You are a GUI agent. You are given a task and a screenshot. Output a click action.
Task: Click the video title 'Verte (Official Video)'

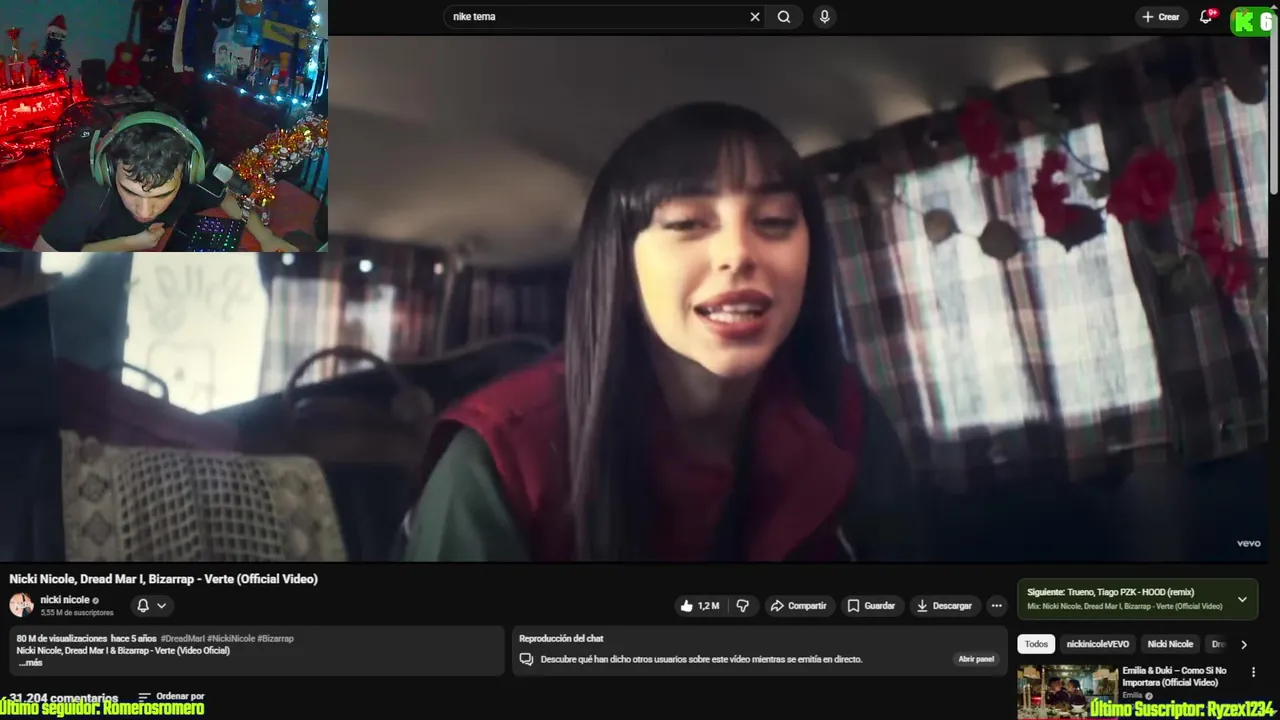pos(164,579)
